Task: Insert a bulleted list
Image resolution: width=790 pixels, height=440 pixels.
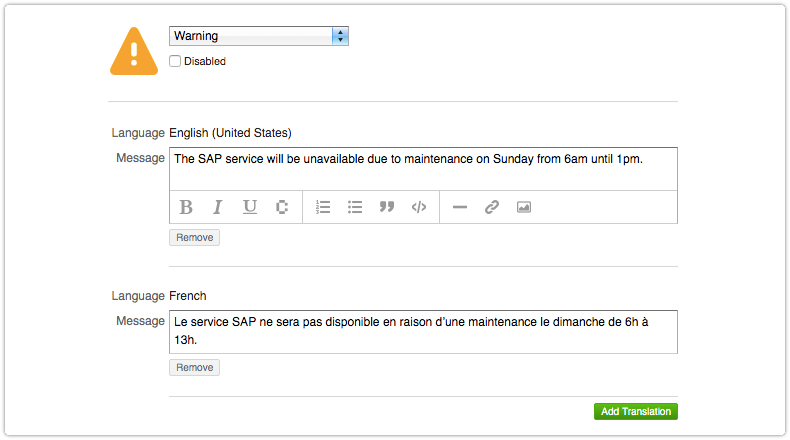Action: (x=355, y=207)
